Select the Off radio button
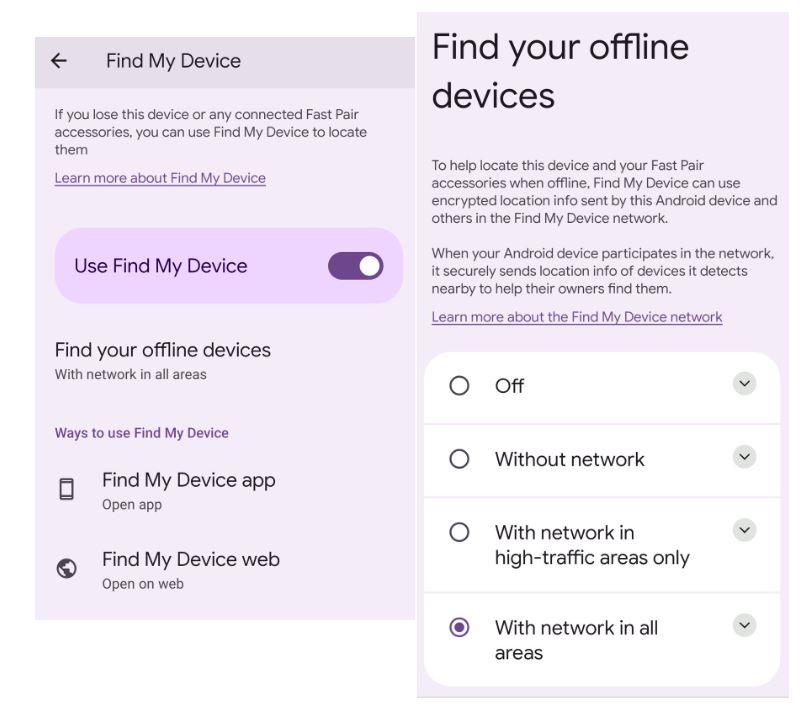Viewport: 809px width, 711px height. pos(459,385)
